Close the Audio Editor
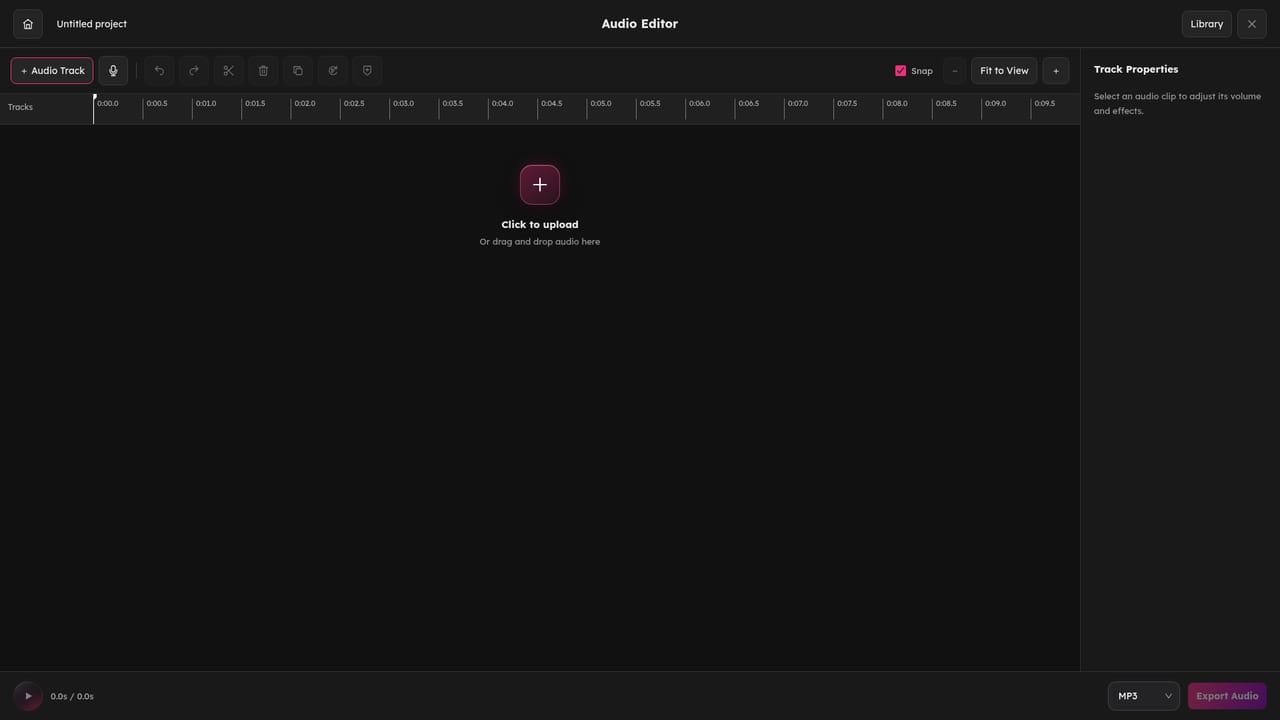This screenshot has height=720, width=1280. click(1252, 24)
